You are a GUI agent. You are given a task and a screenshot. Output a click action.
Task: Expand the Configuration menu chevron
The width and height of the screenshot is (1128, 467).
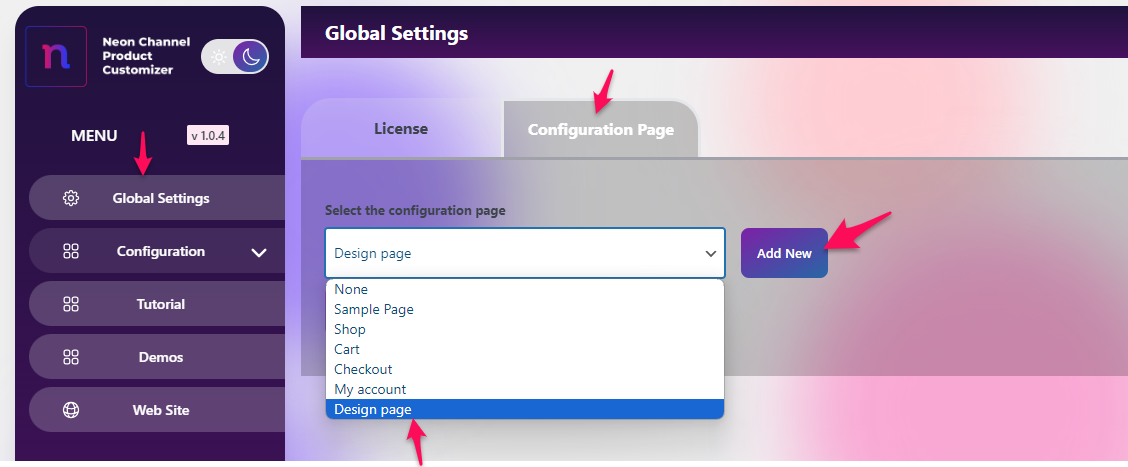259,252
